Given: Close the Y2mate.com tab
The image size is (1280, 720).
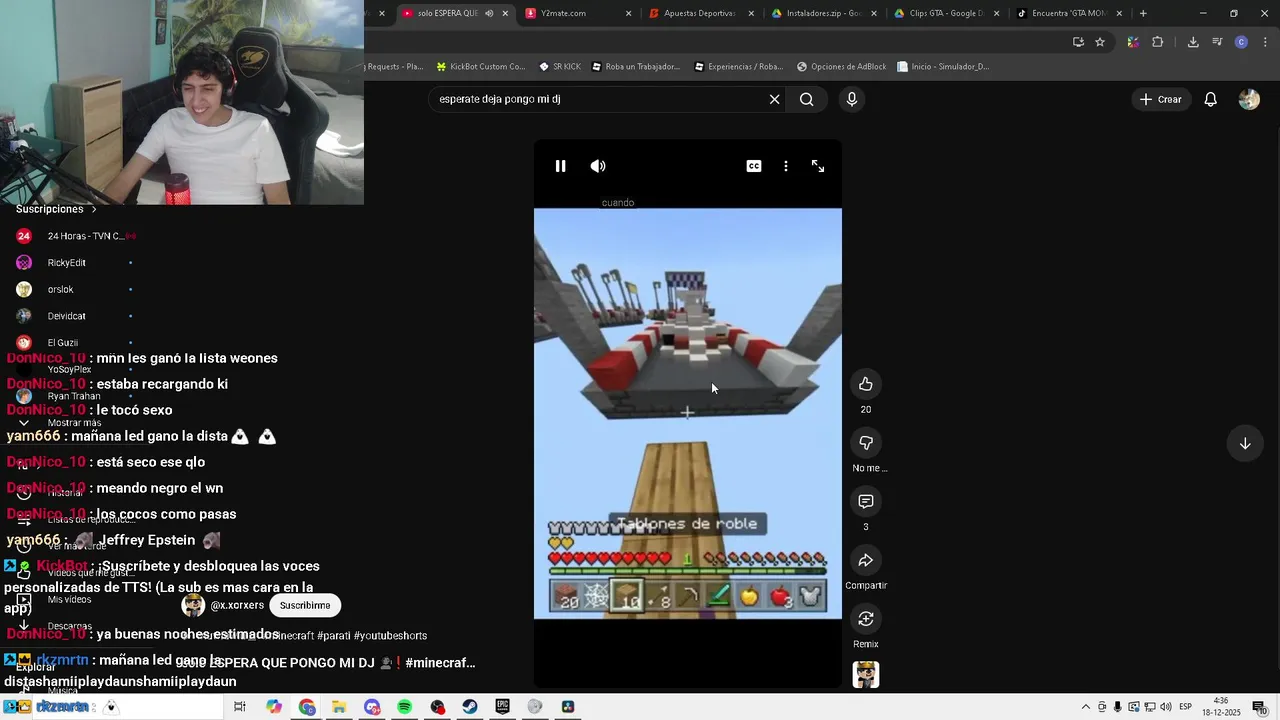Looking at the screenshot, I should pyautogui.click(x=628, y=13).
